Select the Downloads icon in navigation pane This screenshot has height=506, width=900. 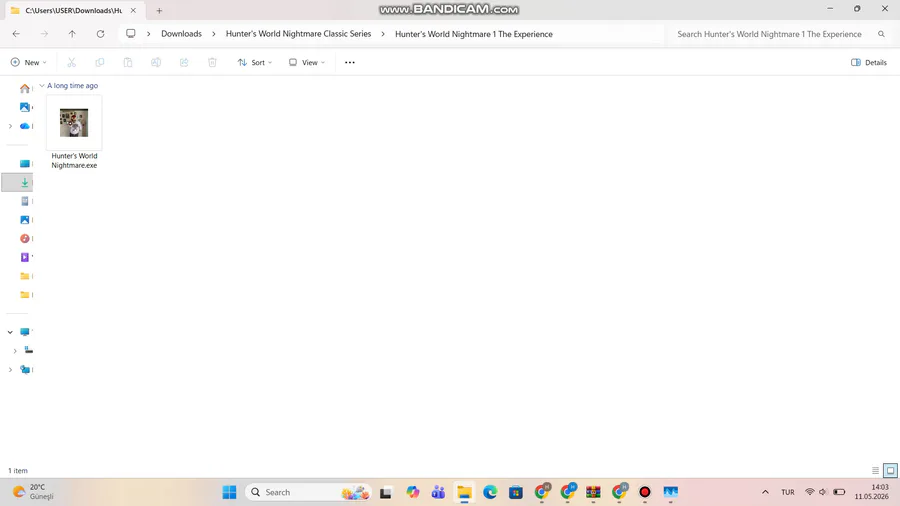pos(25,182)
